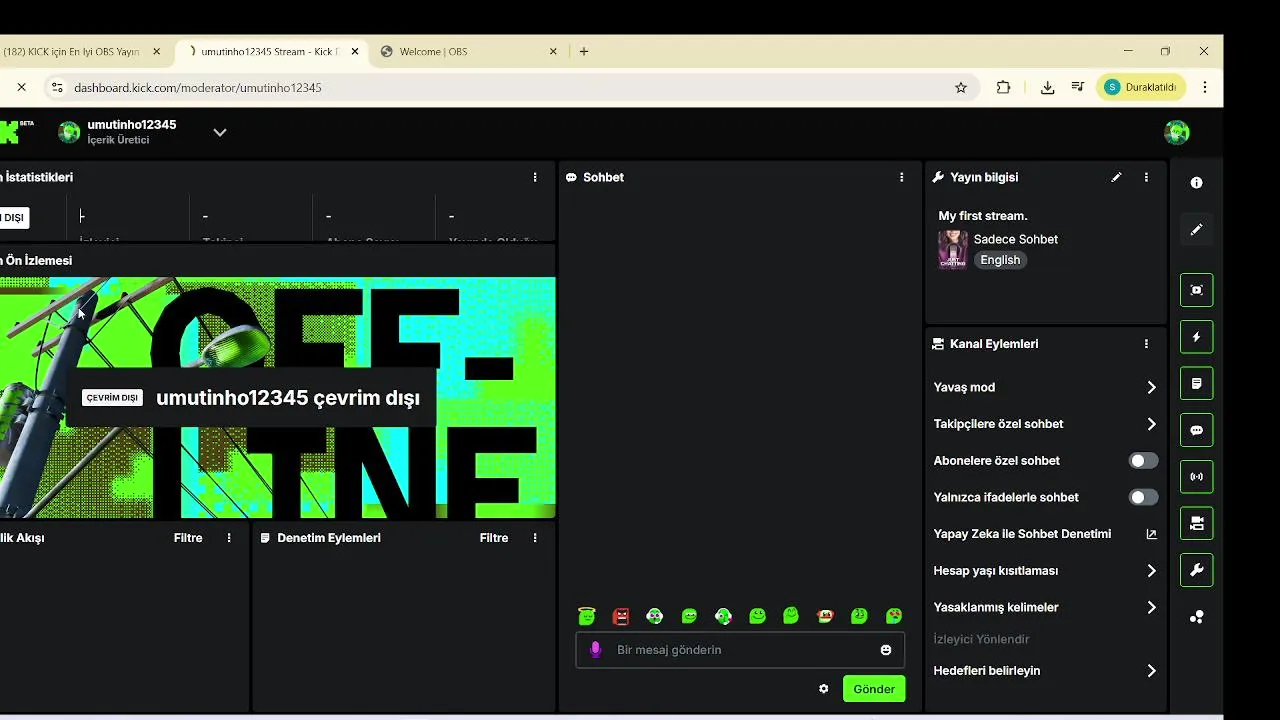1280x720 pixels.
Task: Click the three-dots cluster icon in sidebar
Action: pyautogui.click(x=1196, y=617)
